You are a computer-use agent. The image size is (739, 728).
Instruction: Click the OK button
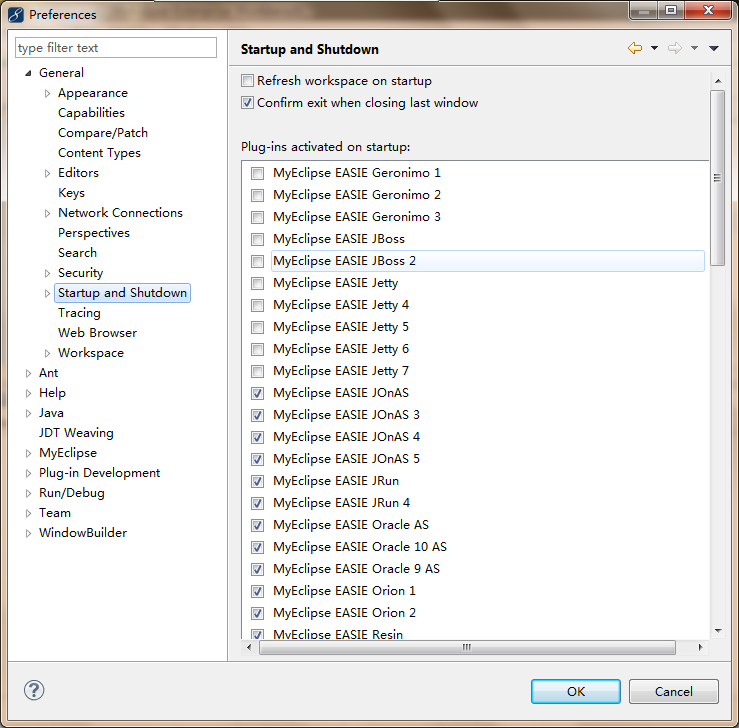click(x=575, y=691)
